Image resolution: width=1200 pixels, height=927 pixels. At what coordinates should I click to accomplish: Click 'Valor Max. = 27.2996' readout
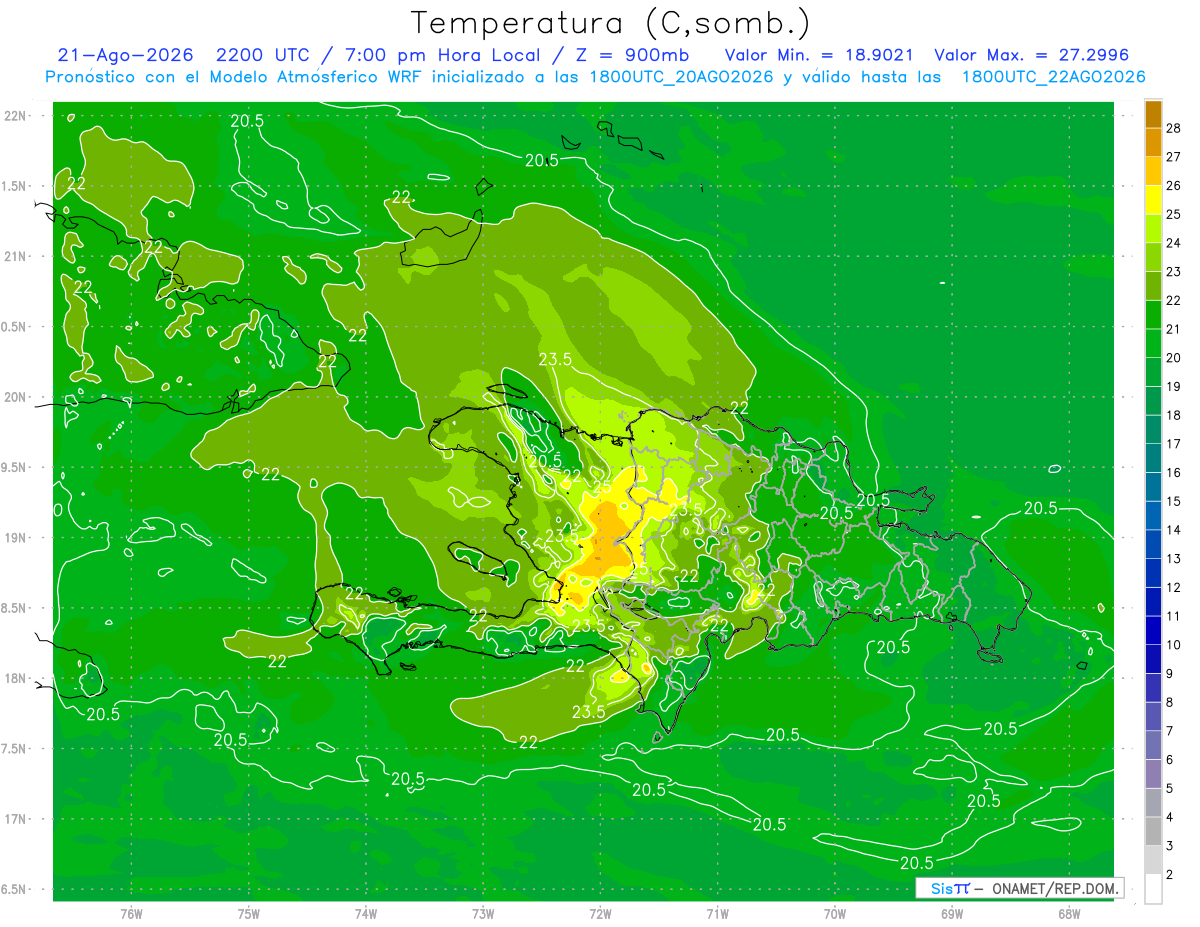[x=1031, y=55]
